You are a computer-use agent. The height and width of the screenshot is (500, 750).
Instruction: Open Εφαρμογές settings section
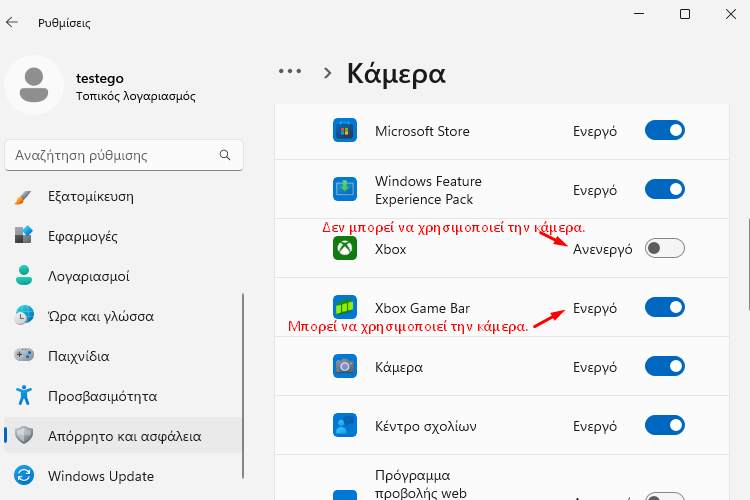click(123, 236)
